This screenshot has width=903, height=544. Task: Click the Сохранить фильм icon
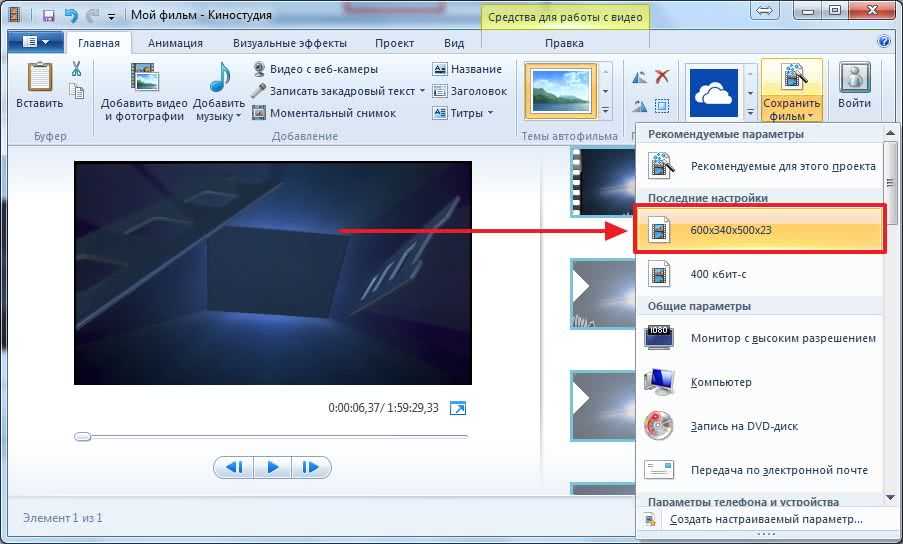[x=792, y=78]
